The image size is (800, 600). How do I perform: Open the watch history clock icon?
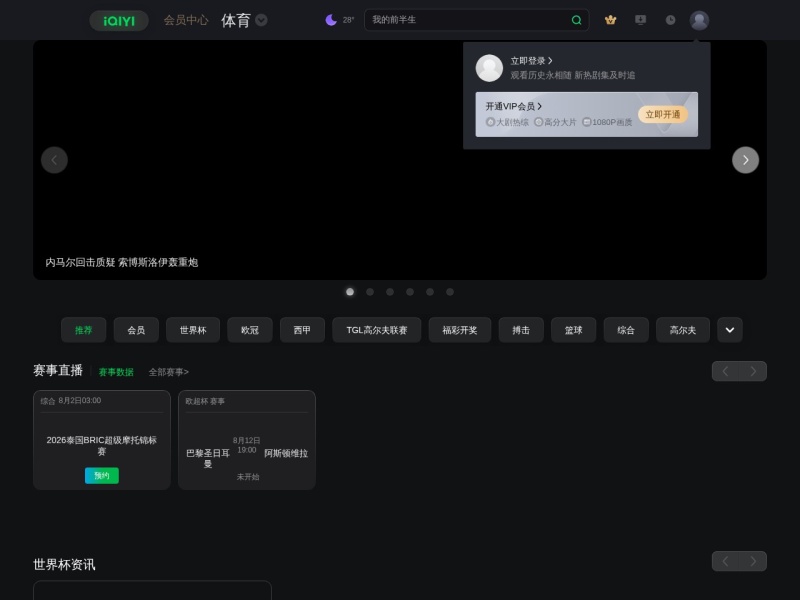pos(670,20)
